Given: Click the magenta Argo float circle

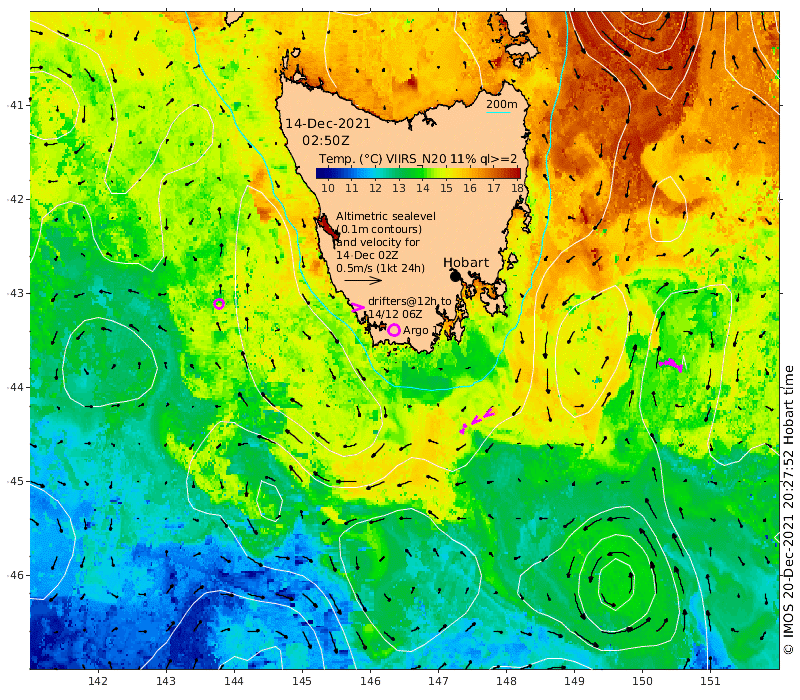Looking at the screenshot, I should 393,330.
